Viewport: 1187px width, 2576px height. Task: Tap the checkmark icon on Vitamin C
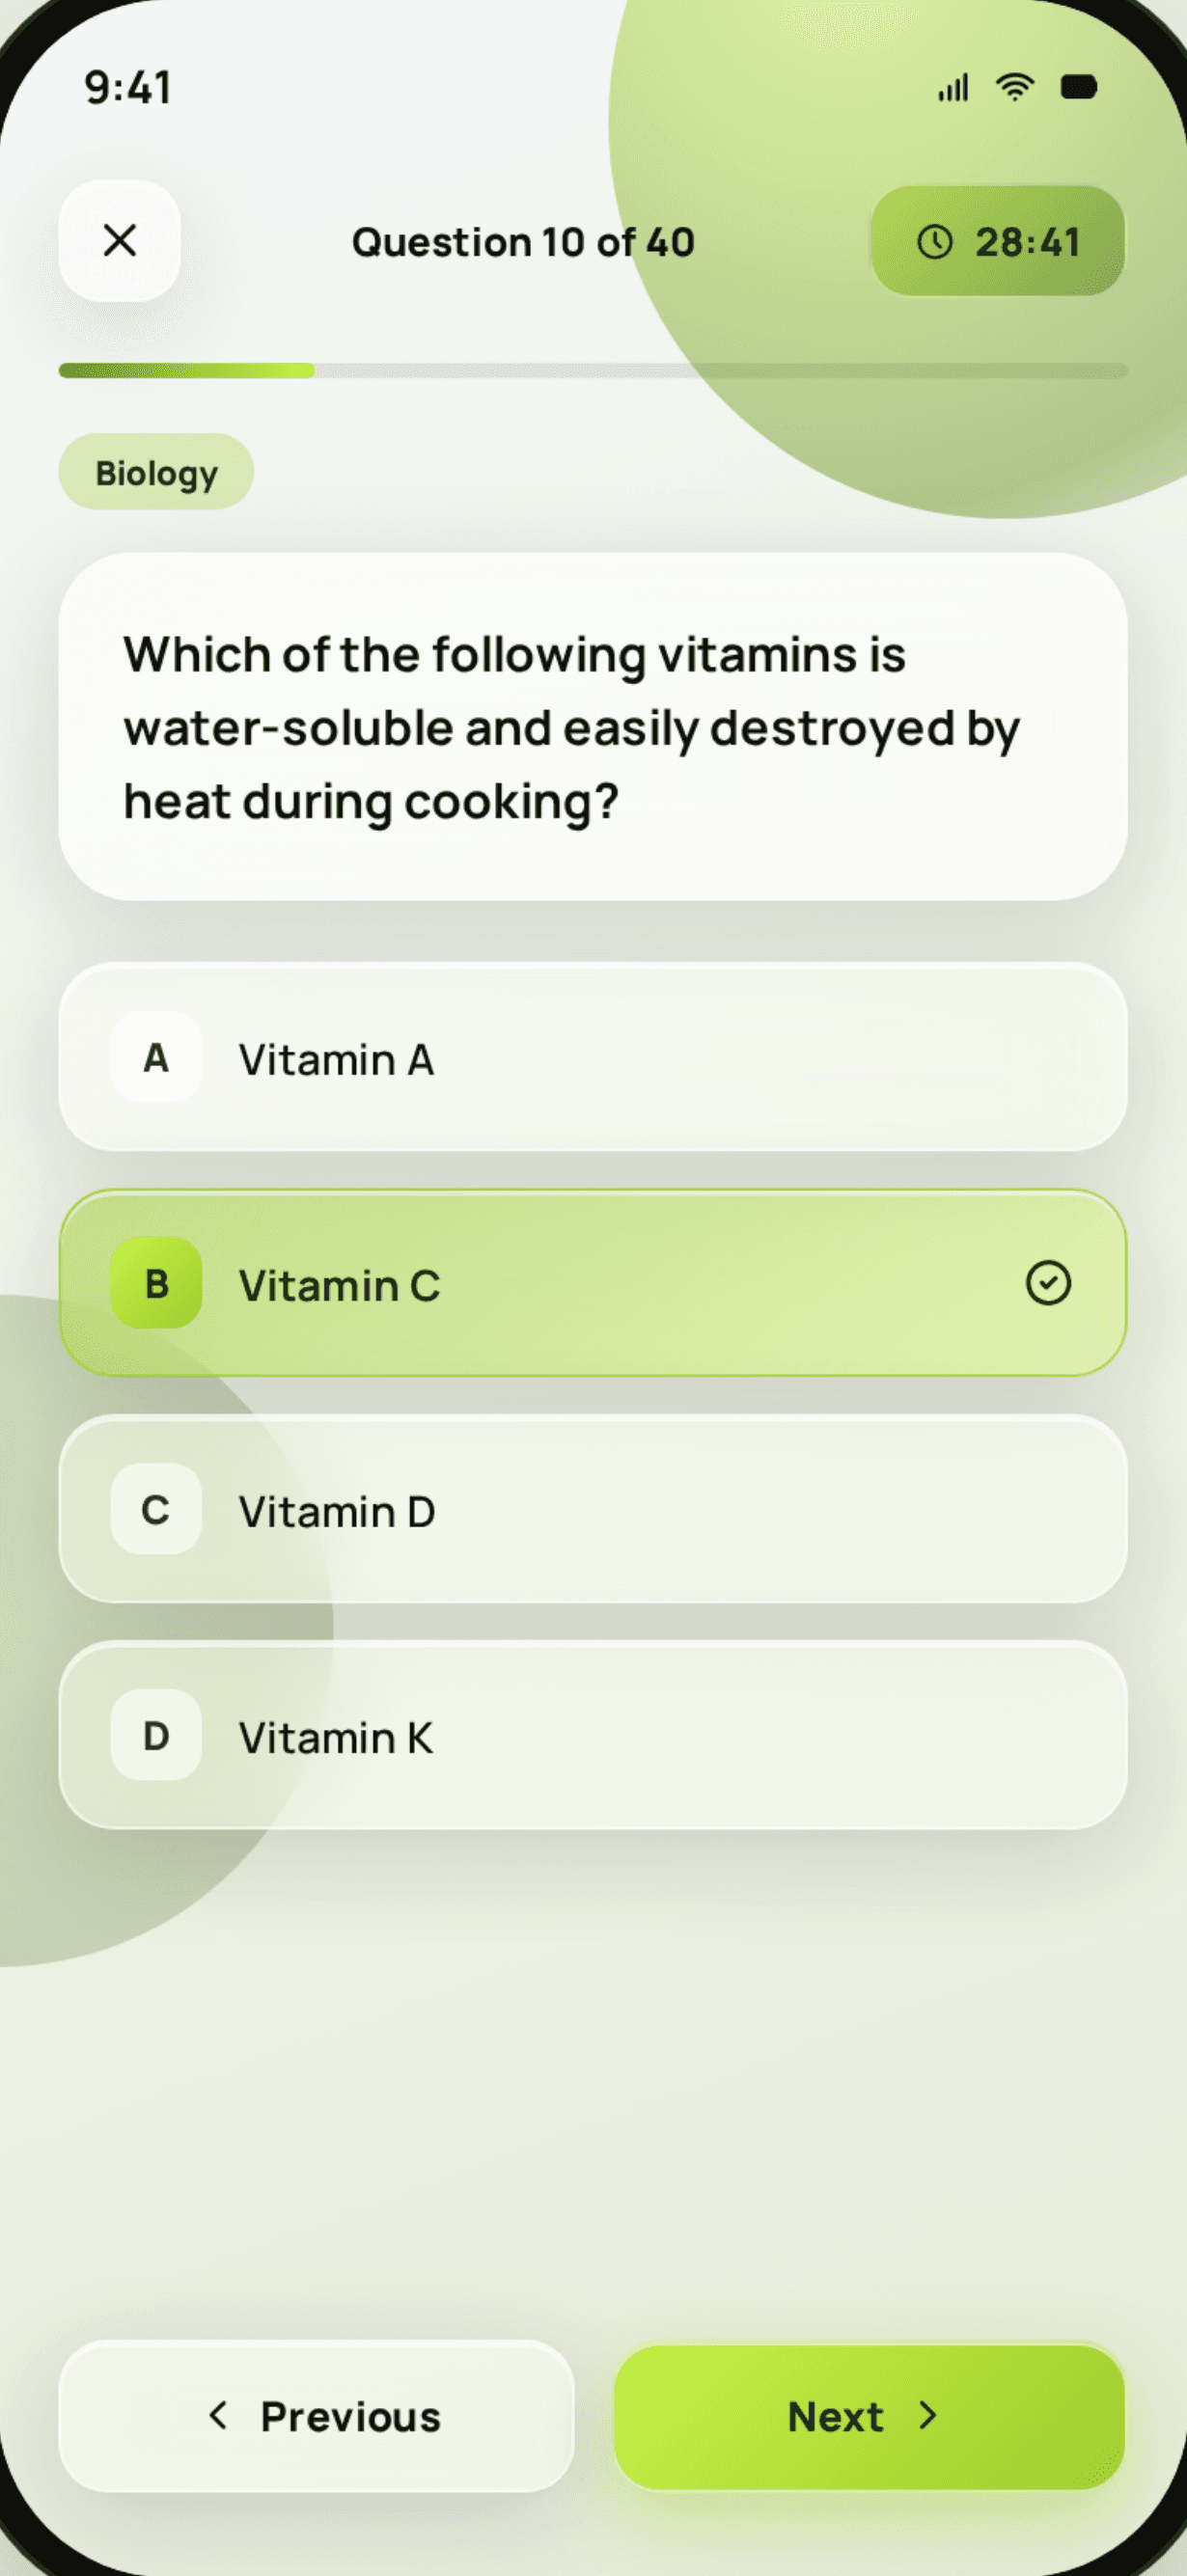pos(1048,1283)
